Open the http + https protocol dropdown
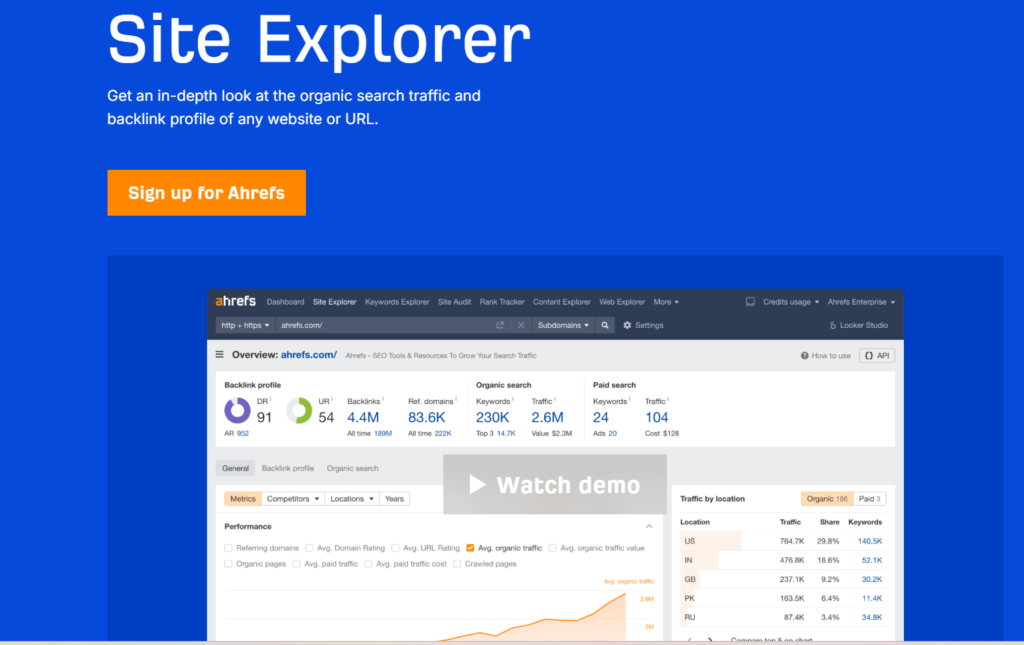 (x=245, y=325)
